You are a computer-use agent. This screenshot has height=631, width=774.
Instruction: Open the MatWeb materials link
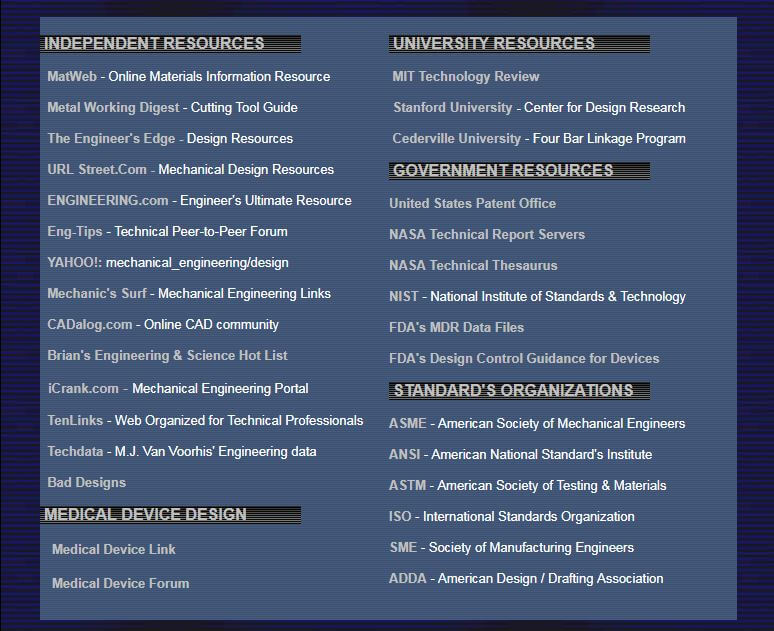click(72, 77)
